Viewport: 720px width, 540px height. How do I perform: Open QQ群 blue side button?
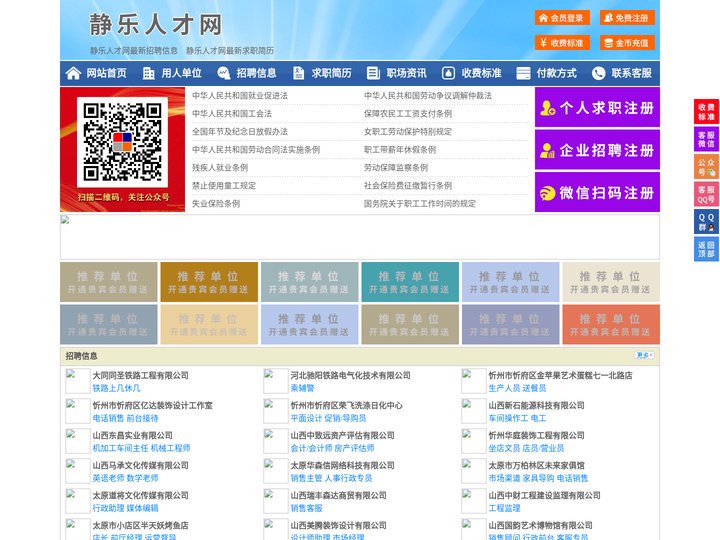(706, 222)
